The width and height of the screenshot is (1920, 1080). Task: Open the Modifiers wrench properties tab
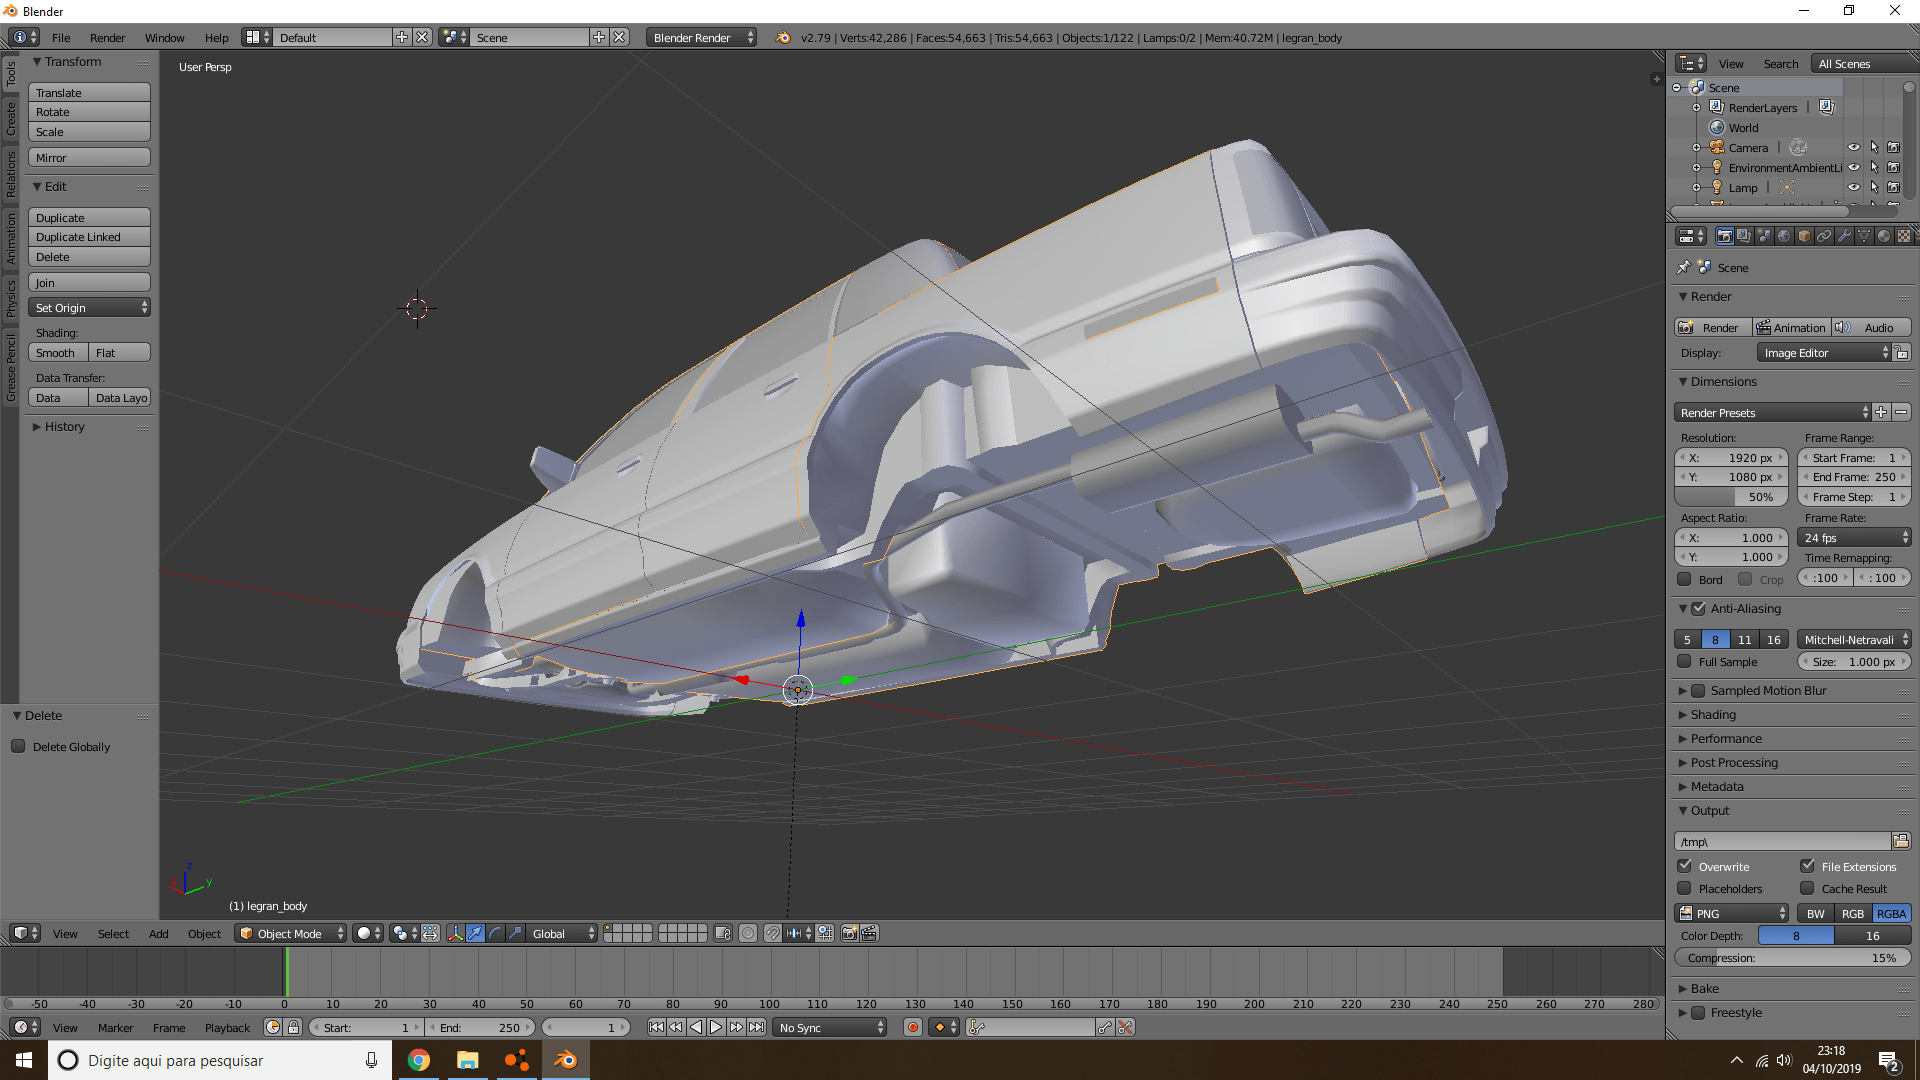1844,237
